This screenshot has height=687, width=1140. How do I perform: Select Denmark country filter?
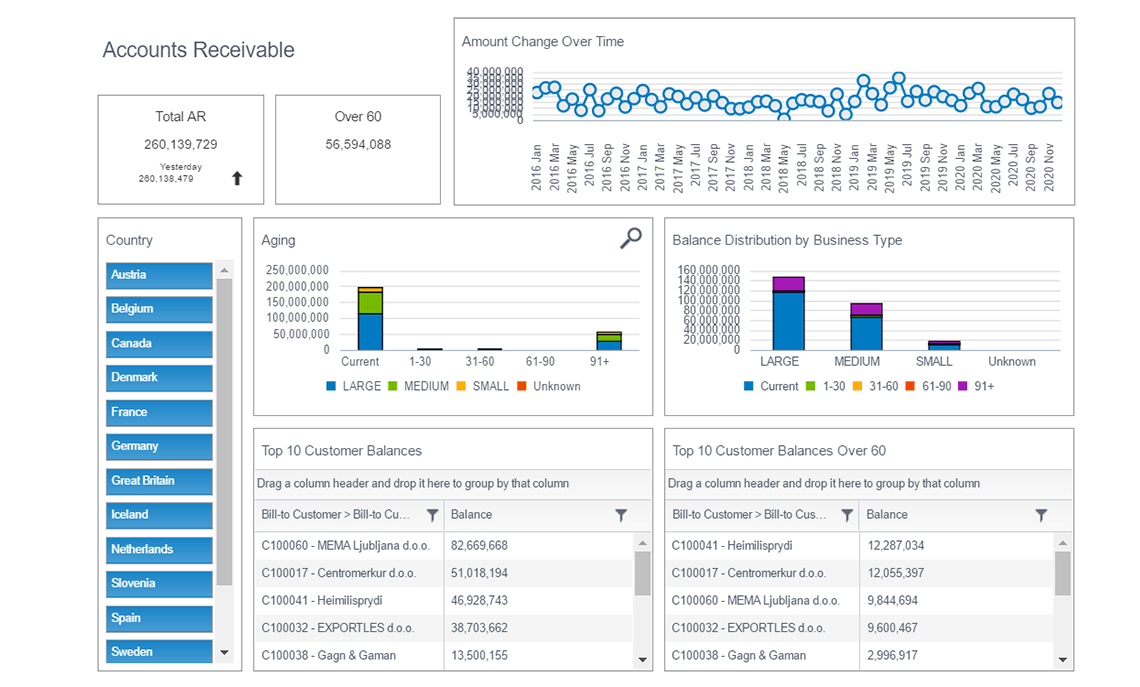(x=159, y=377)
